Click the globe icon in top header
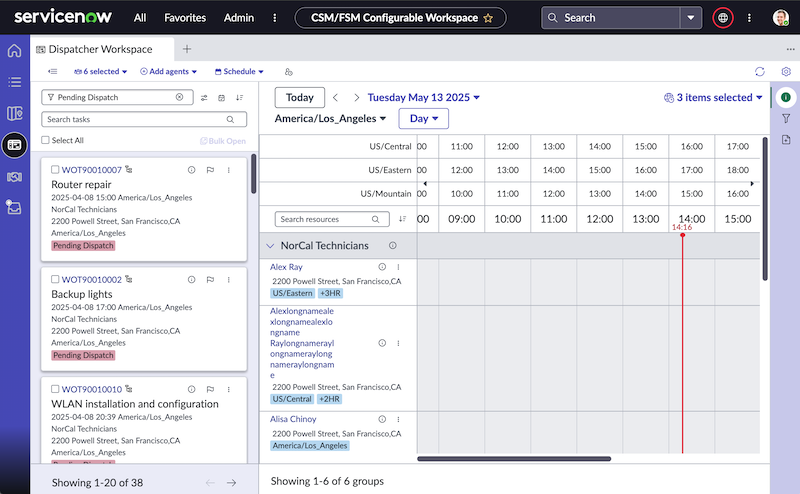800x494 pixels. (x=722, y=18)
